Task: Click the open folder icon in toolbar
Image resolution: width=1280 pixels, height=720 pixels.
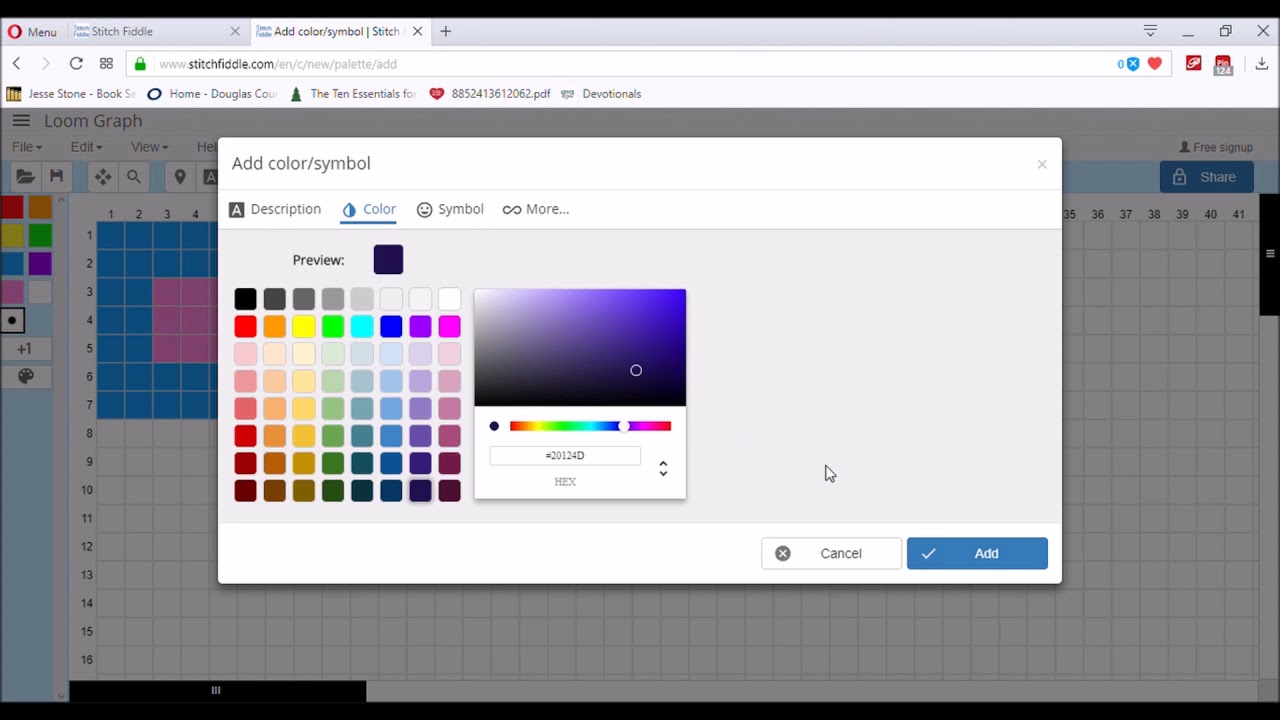Action: (x=26, y=177)
